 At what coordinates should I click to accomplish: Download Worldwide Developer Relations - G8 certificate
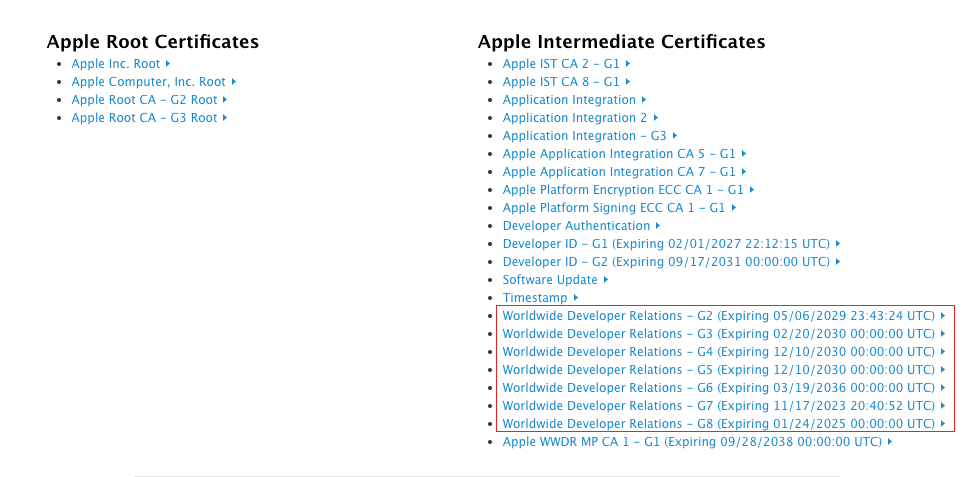(x=724, y=424)
